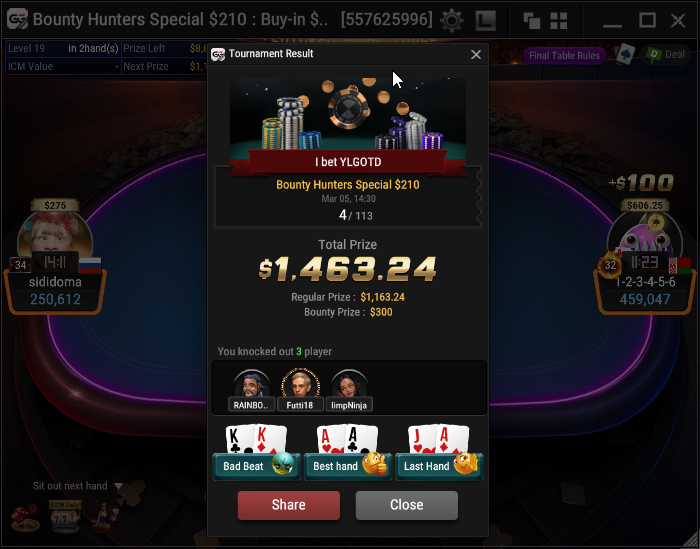Open the settings gear in title bar

(451, 20)
